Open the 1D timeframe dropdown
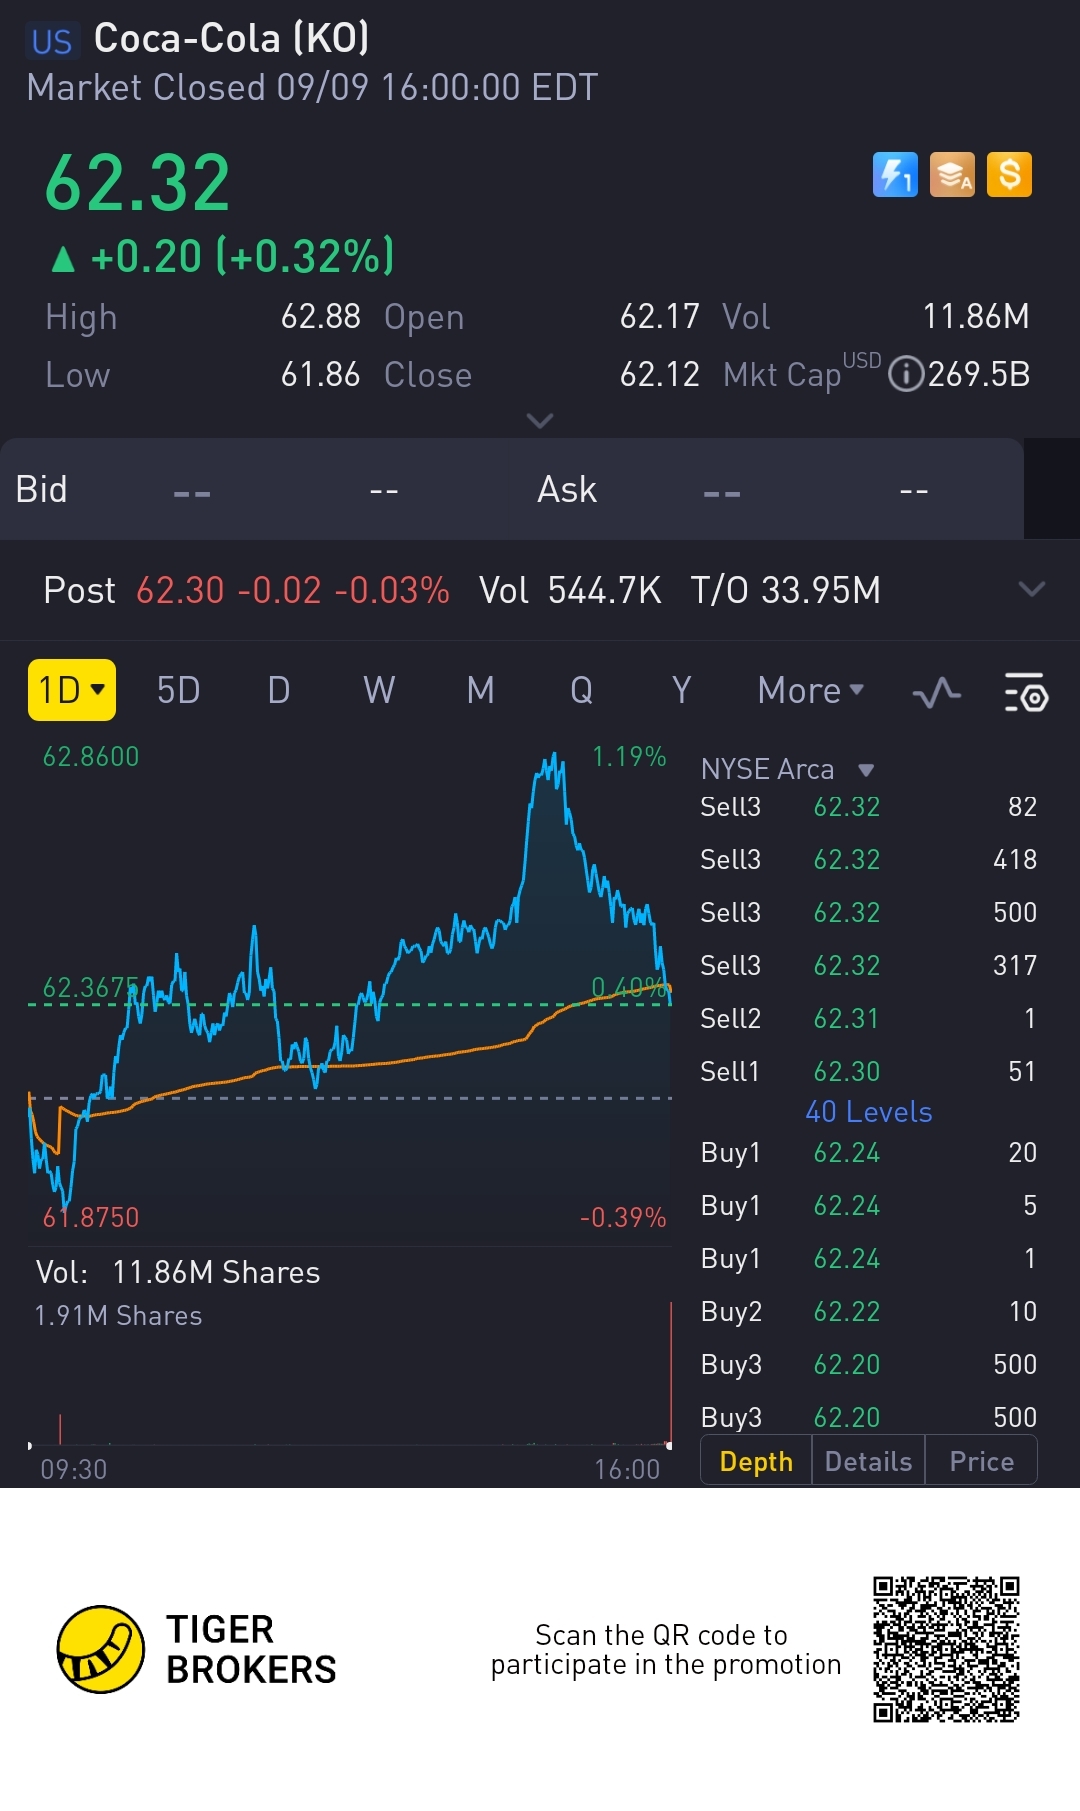The image size is (1080, 1811). pyautogui.click(x=72, y=690)
